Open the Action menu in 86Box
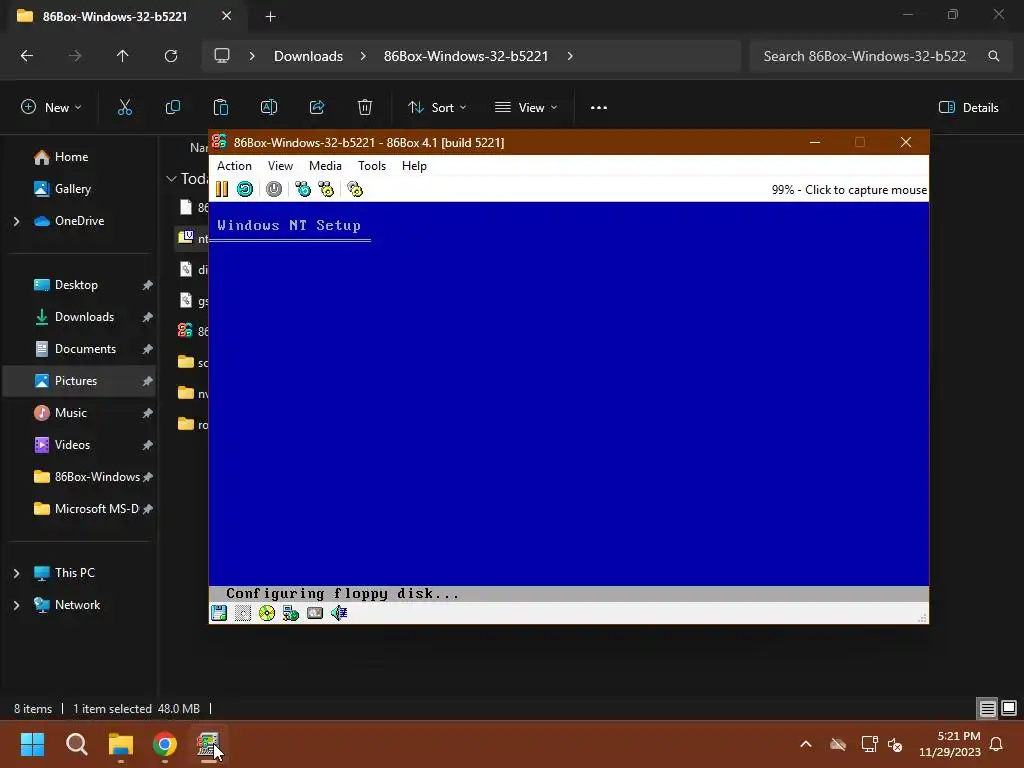The image size is (1024, 768). [x=234, y=166]
